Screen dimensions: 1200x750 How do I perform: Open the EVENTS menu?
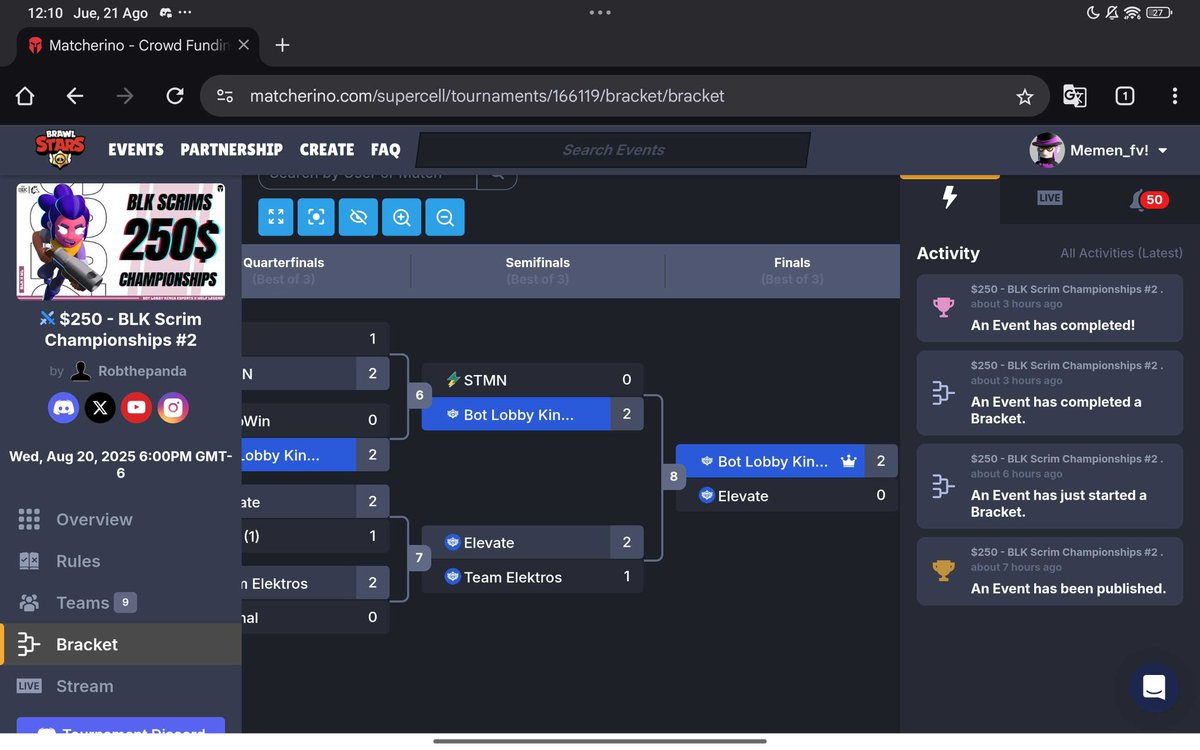pos(136,149)
